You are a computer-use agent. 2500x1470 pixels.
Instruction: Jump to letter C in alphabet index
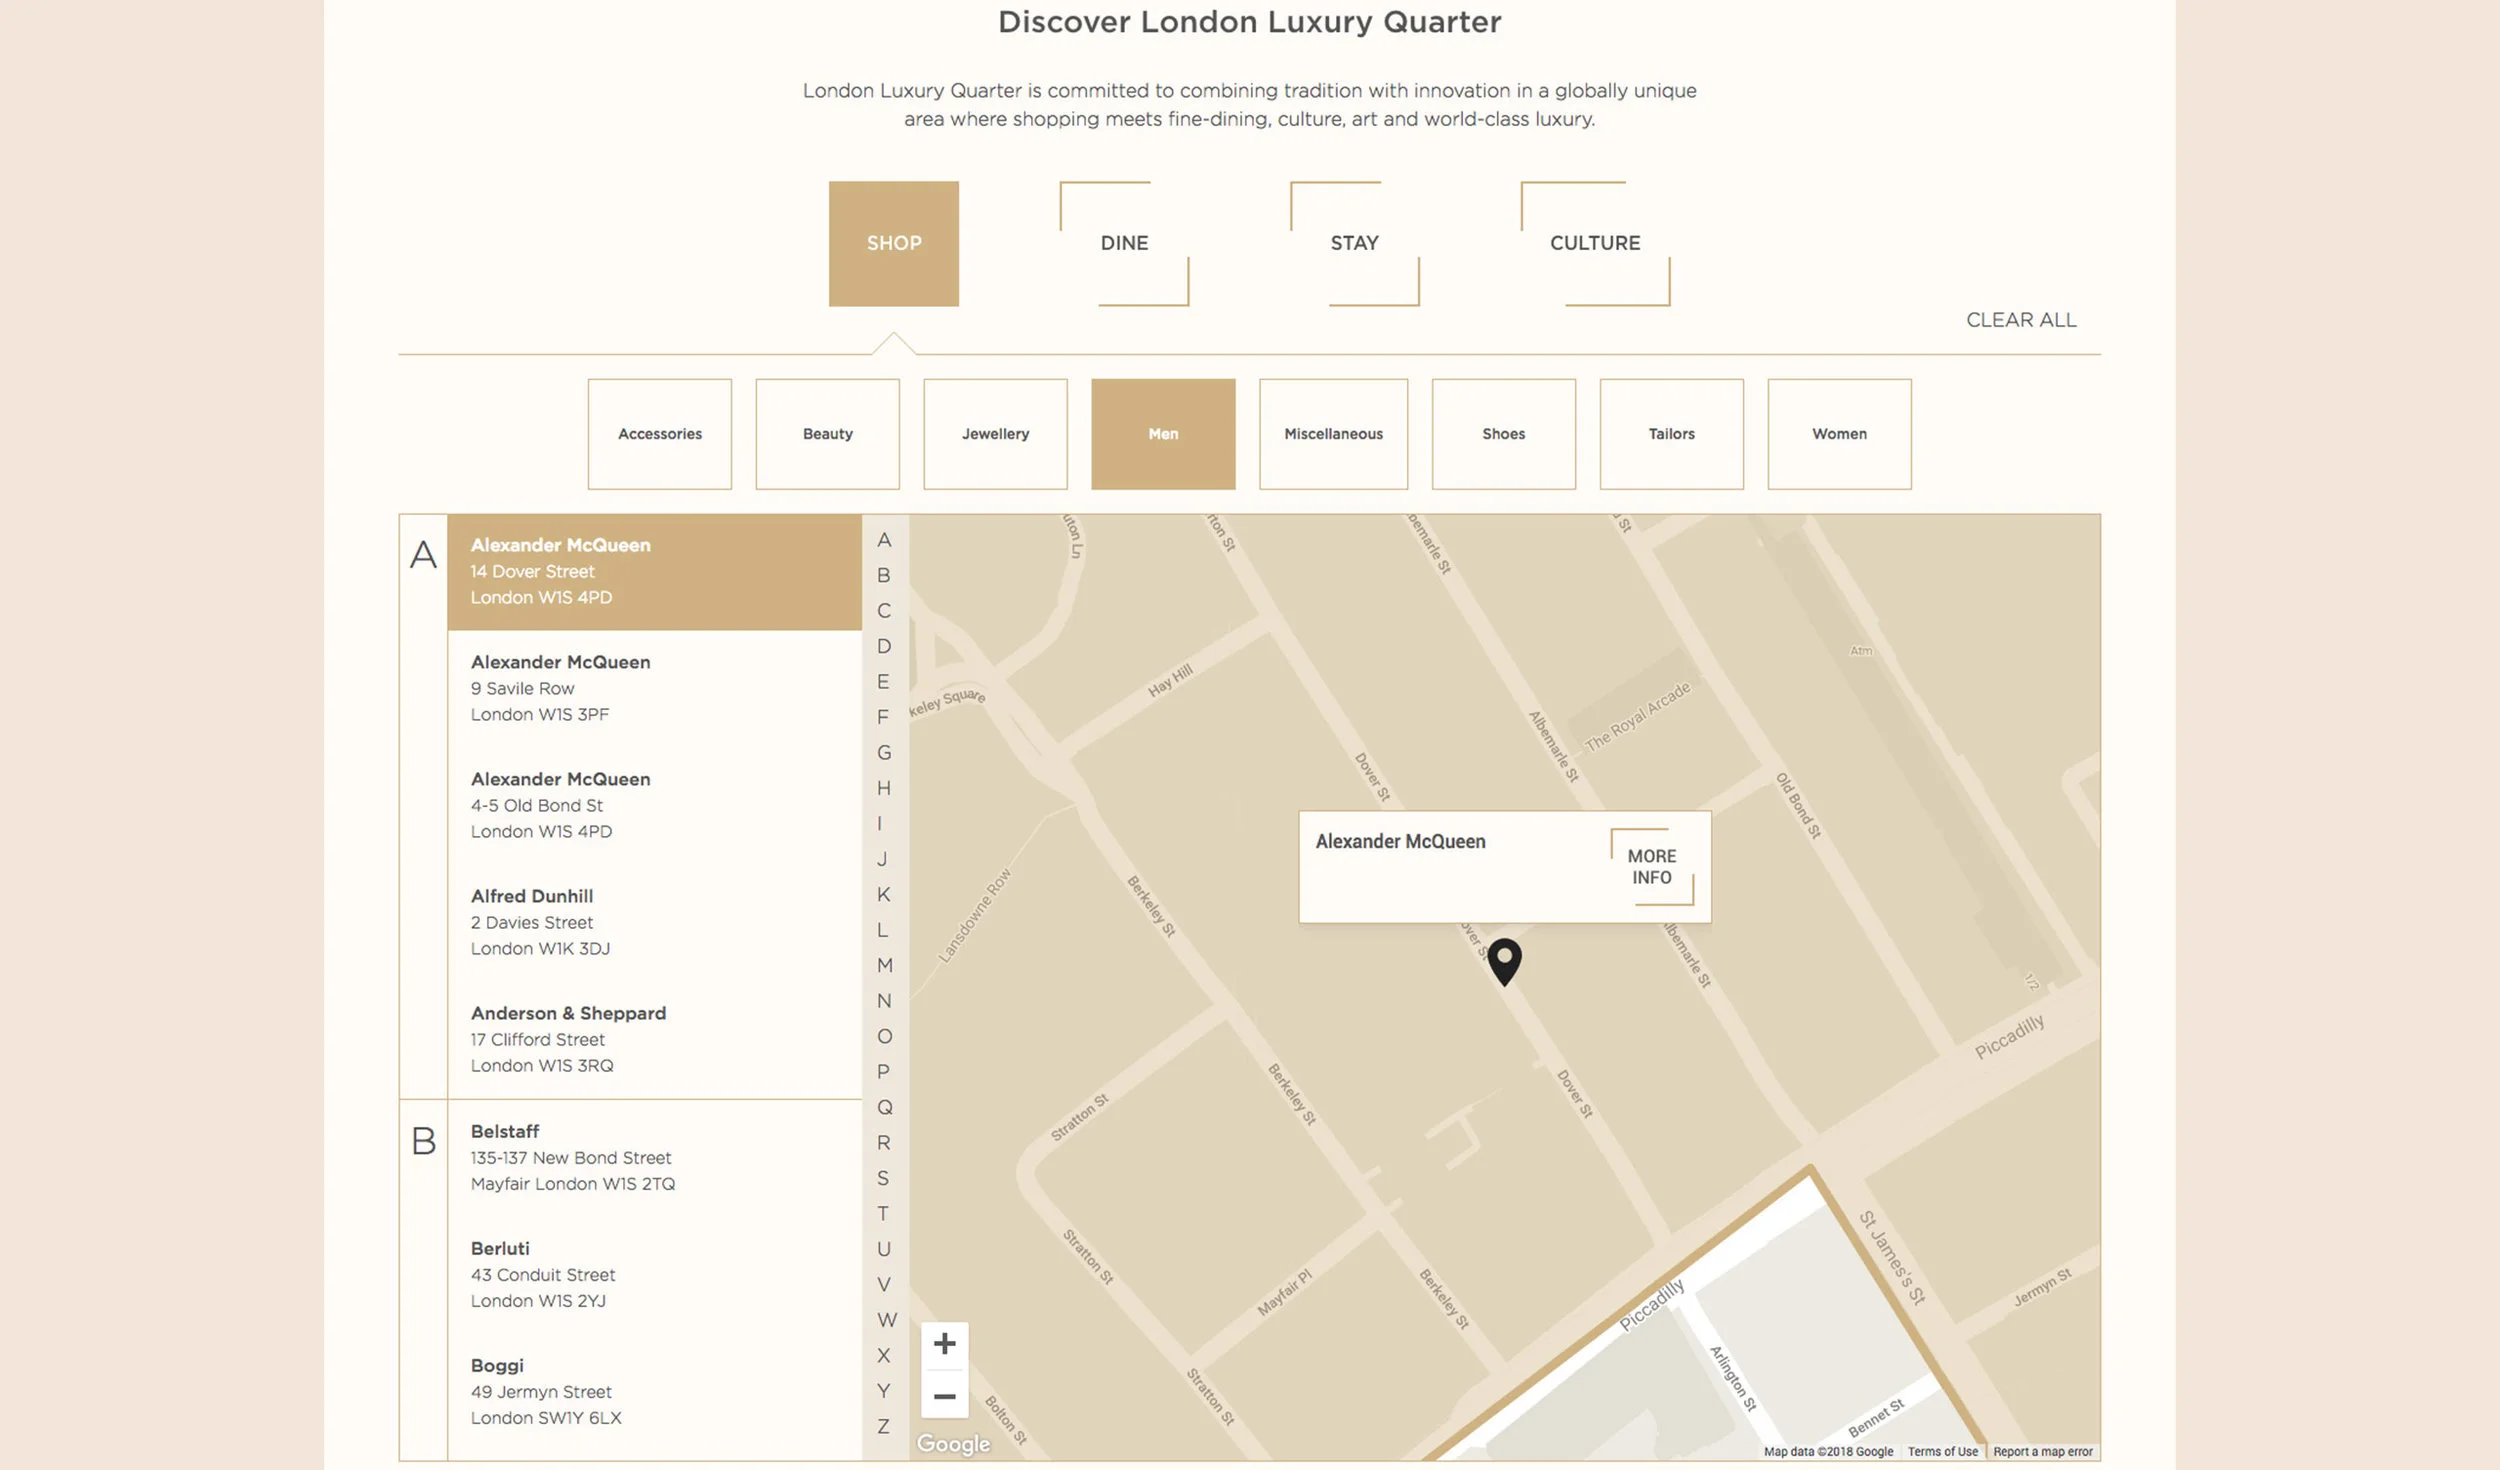click(884, 611)
